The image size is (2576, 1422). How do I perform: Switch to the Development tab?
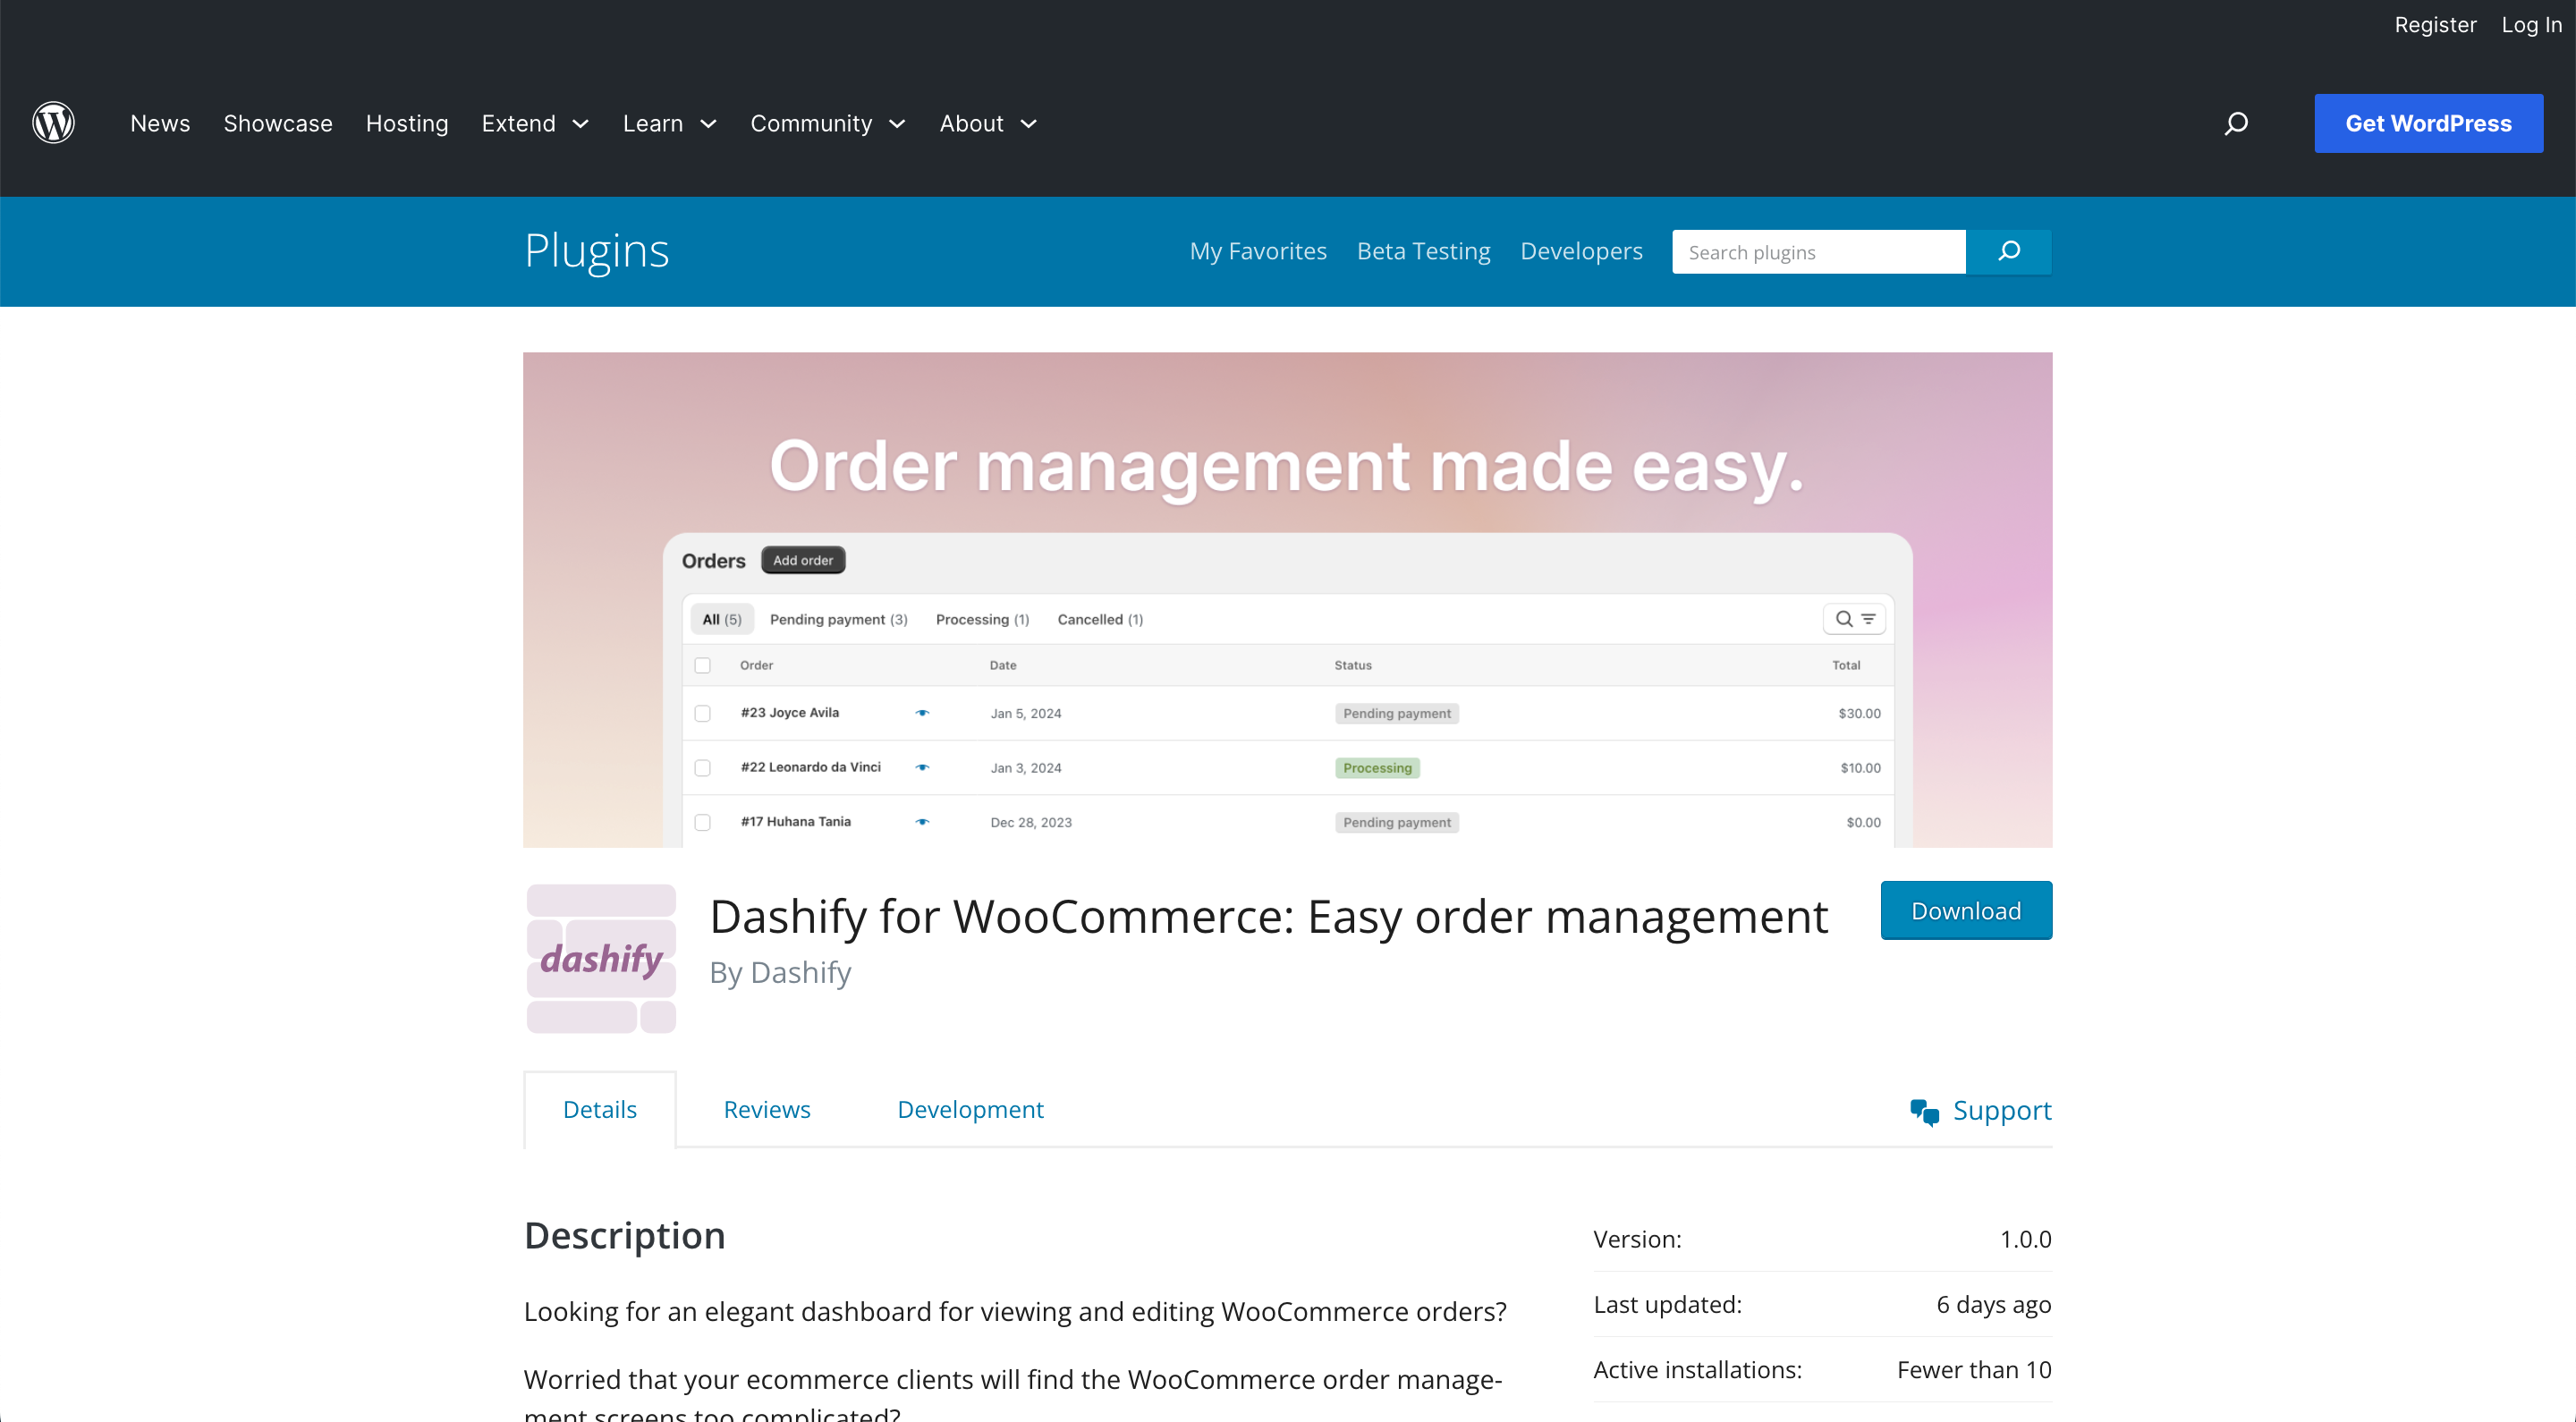969,1107
